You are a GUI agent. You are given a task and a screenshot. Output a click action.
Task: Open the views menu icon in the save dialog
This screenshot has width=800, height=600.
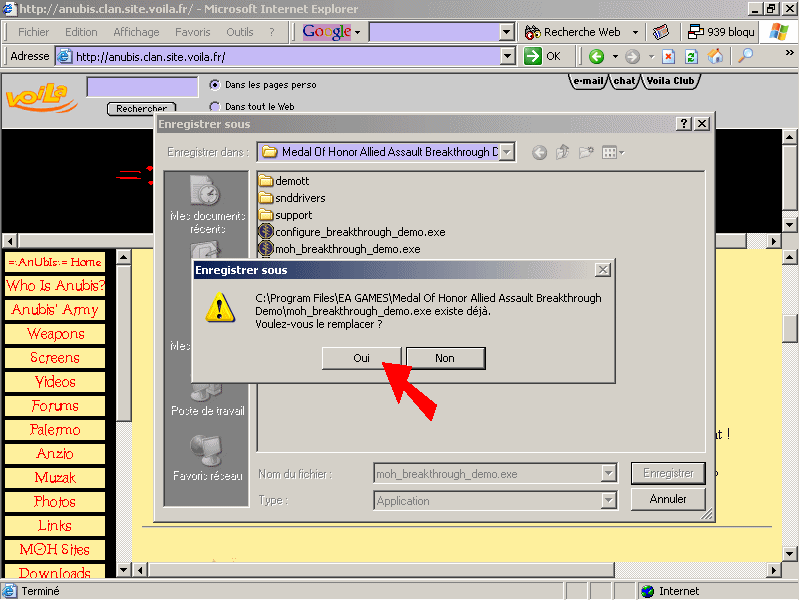613,152
